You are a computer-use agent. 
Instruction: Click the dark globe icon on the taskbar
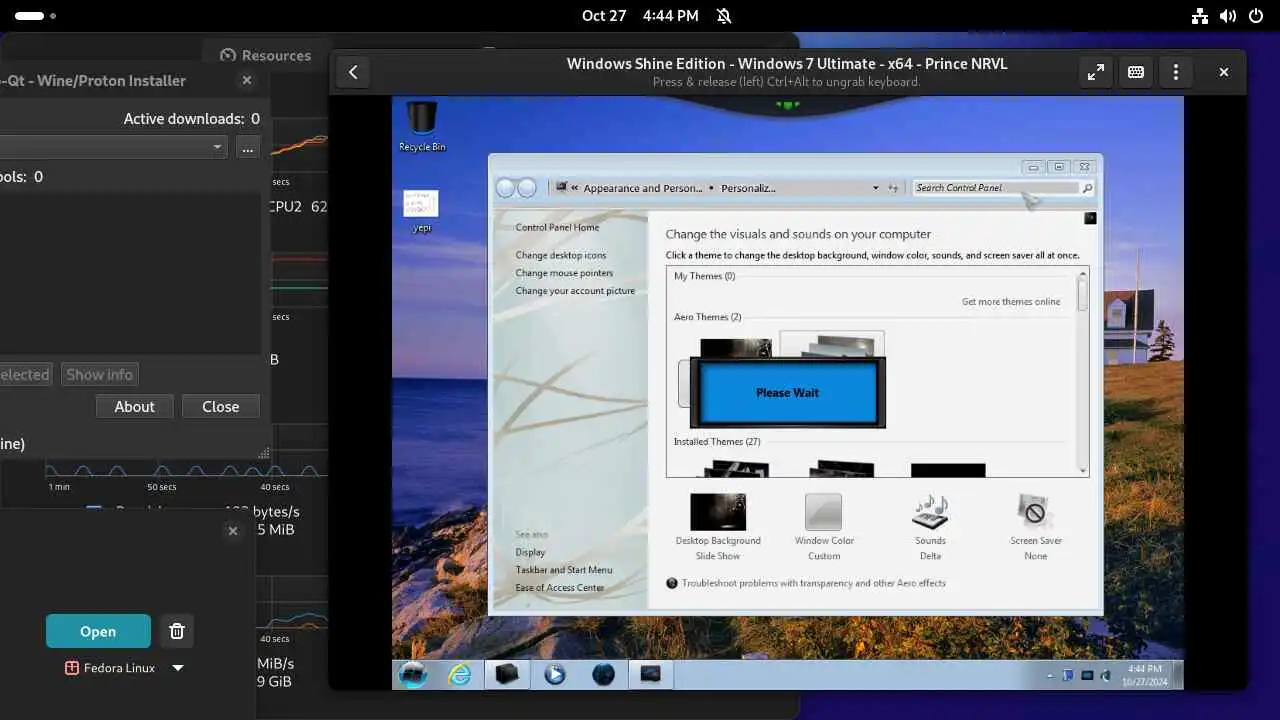point(603,675)
